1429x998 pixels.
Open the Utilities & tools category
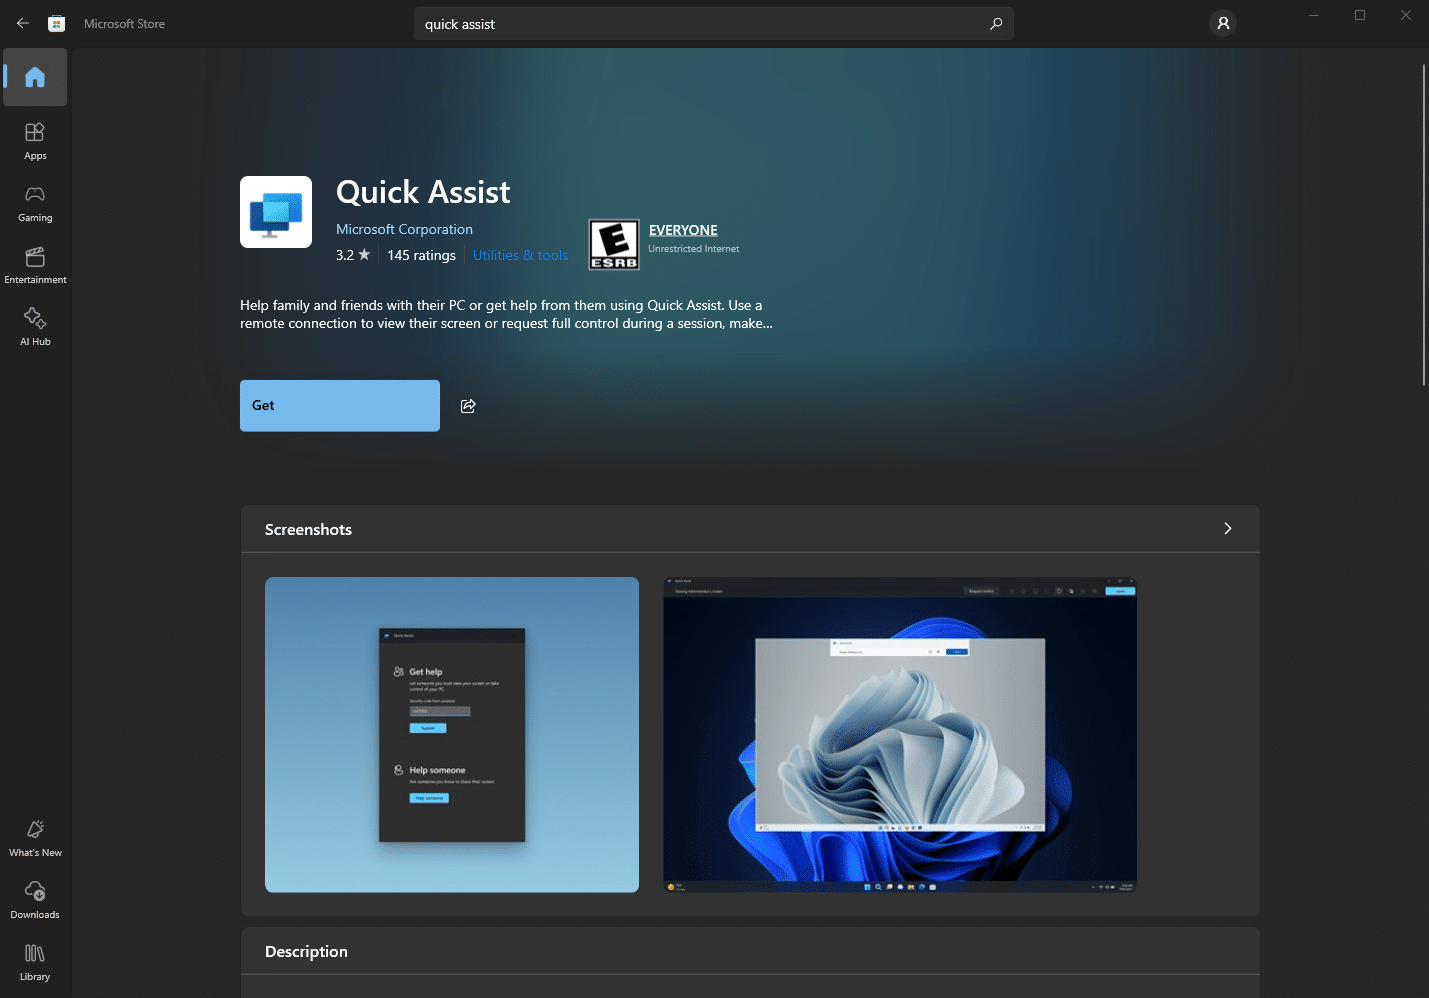[520, 256]
